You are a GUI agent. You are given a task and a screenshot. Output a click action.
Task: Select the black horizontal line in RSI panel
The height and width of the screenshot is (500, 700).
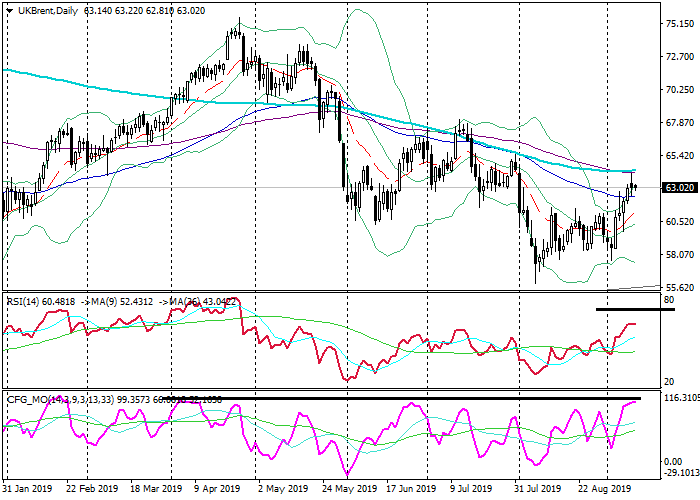635,309
